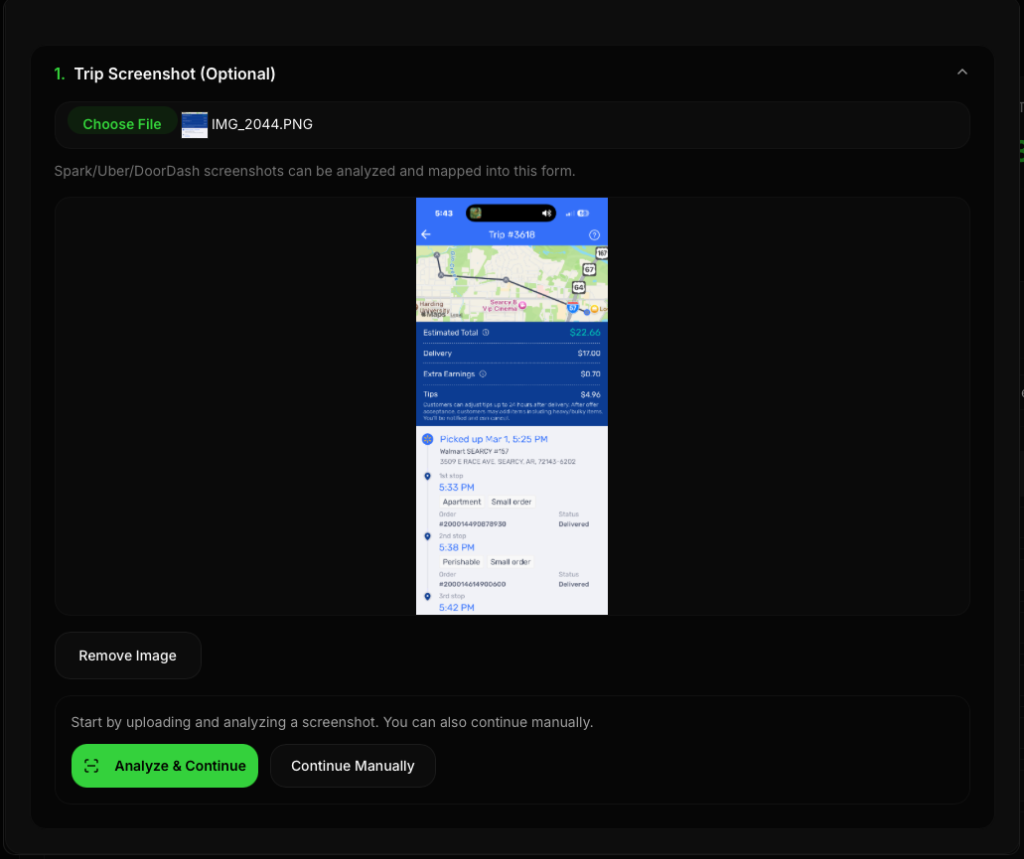This screenshot has width=1024, height=859.
Task: Select the Searcy 8 VIP Cinema map marker
Action: point(523,306)
